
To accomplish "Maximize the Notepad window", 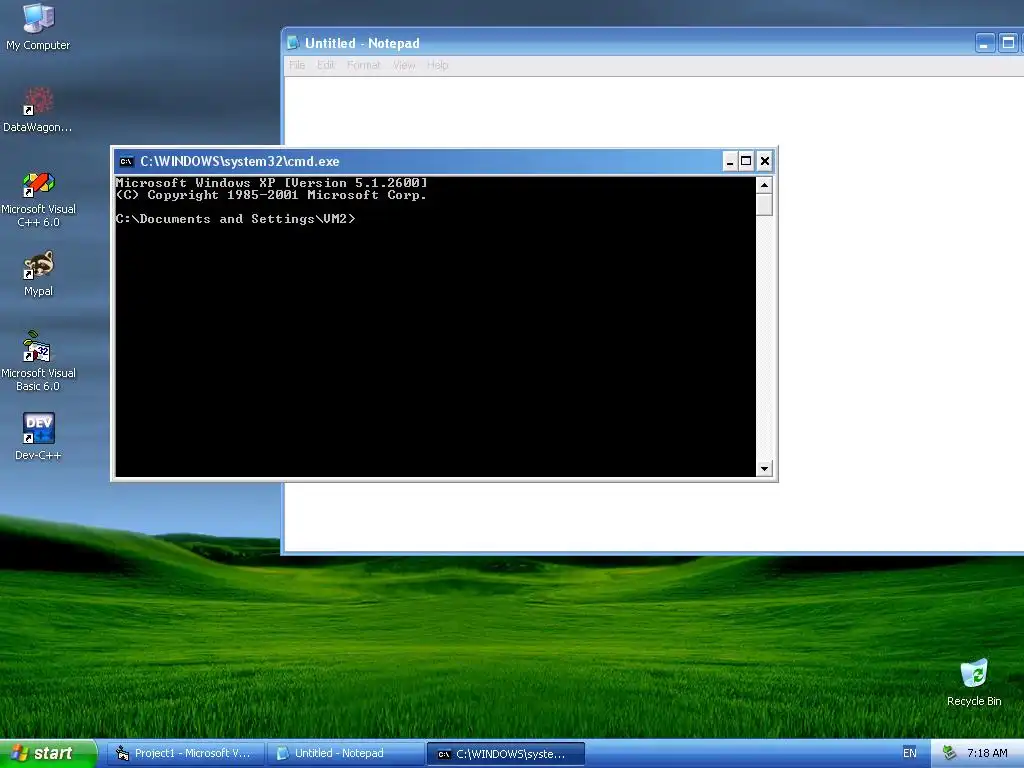I will click(x=1008, y=43).
